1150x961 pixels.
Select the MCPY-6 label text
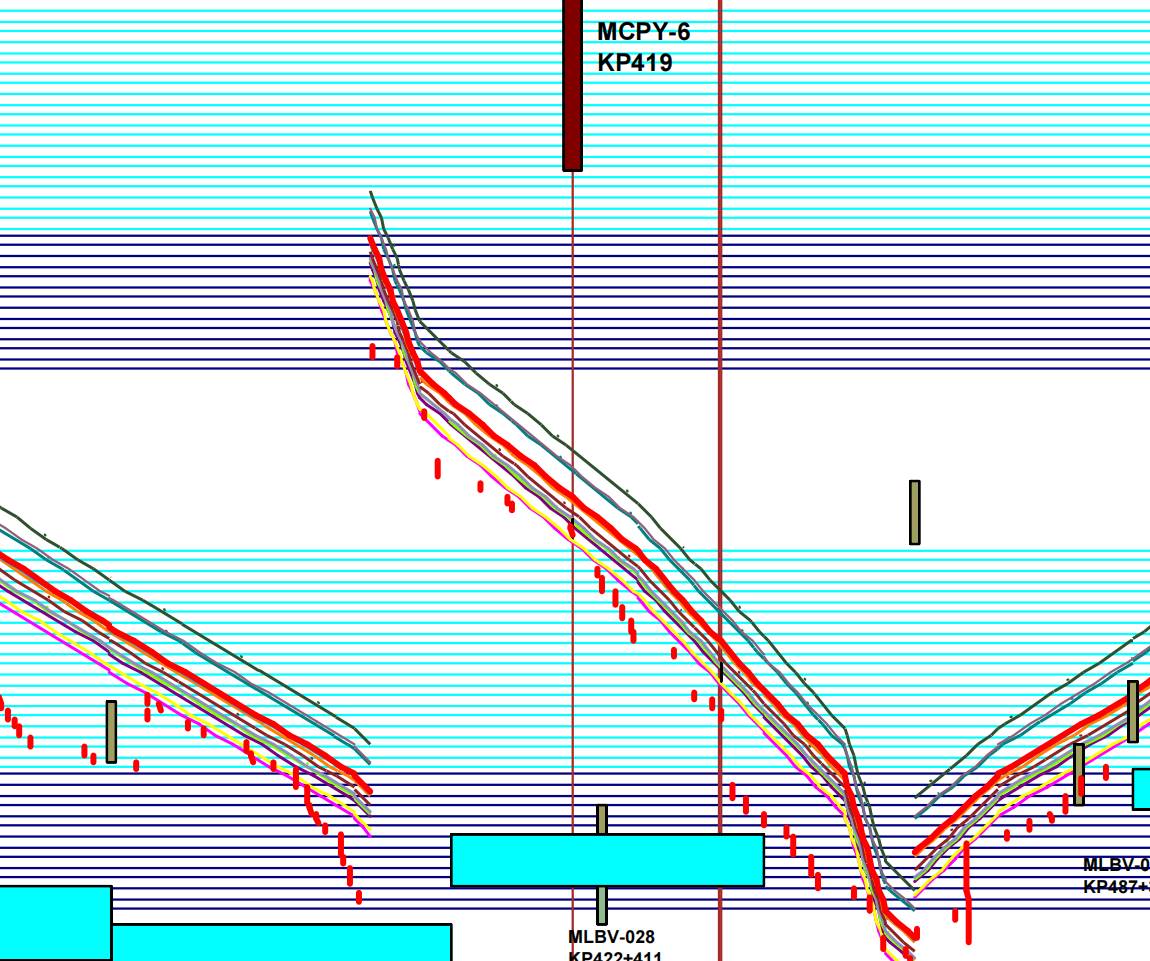[x=643, y=32]
